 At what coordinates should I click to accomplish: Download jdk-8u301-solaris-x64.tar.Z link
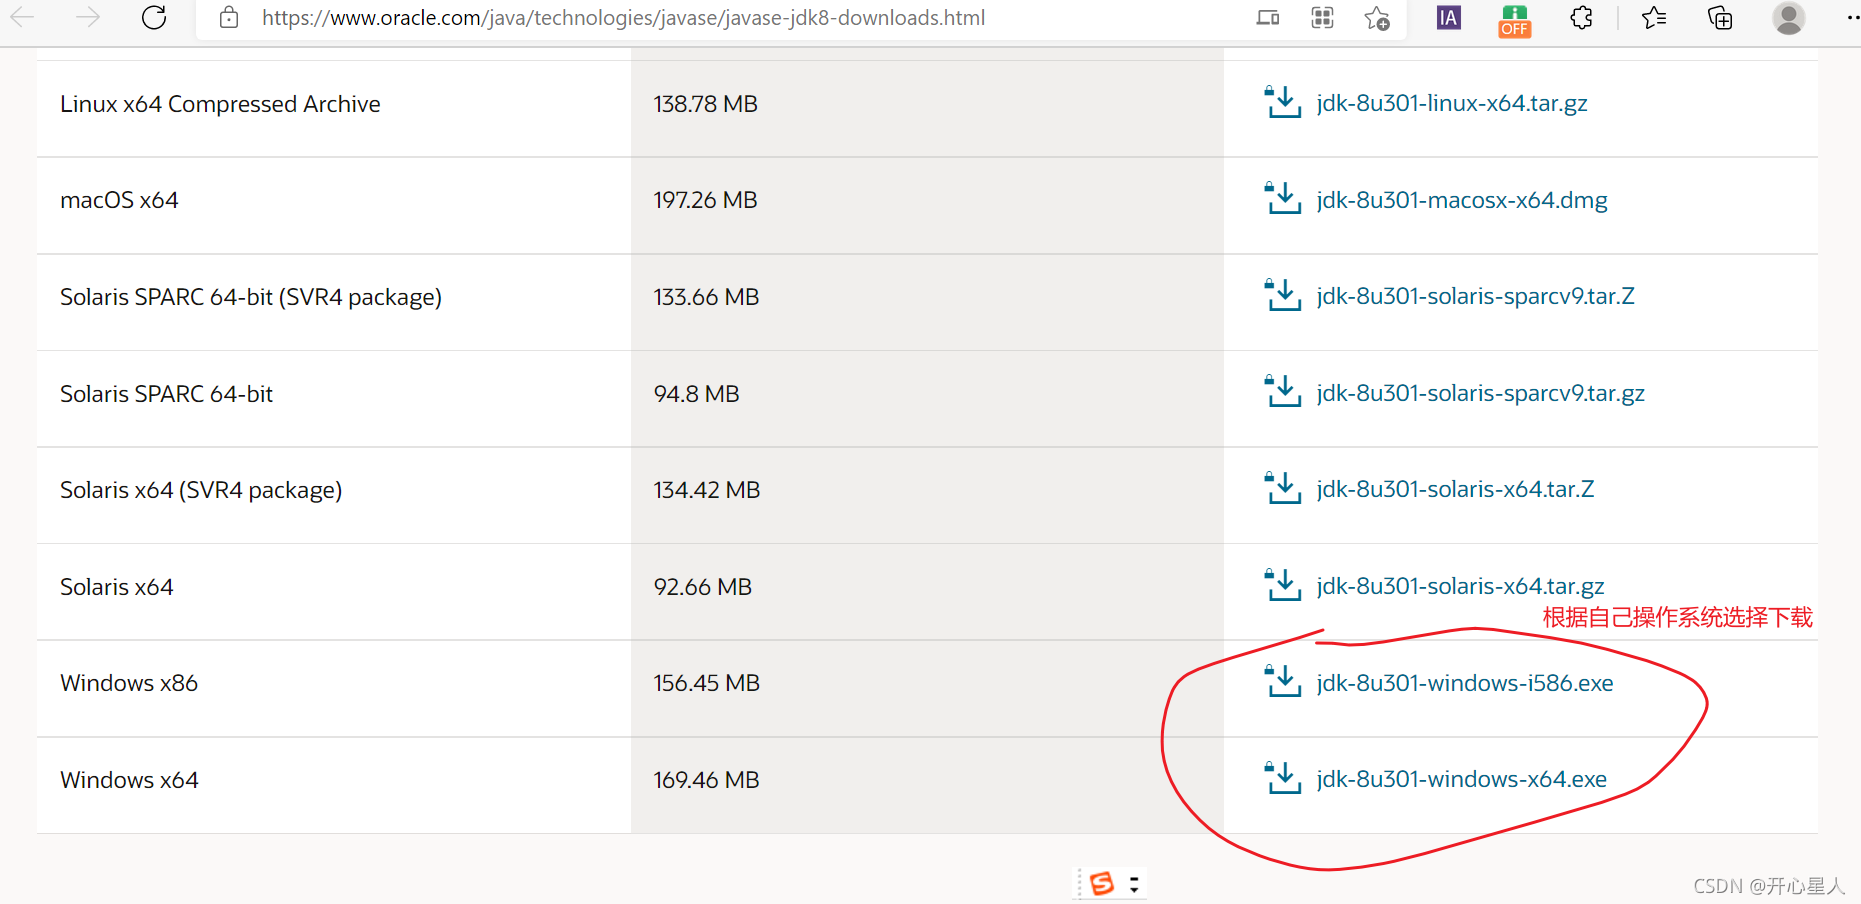point(1455,489)
